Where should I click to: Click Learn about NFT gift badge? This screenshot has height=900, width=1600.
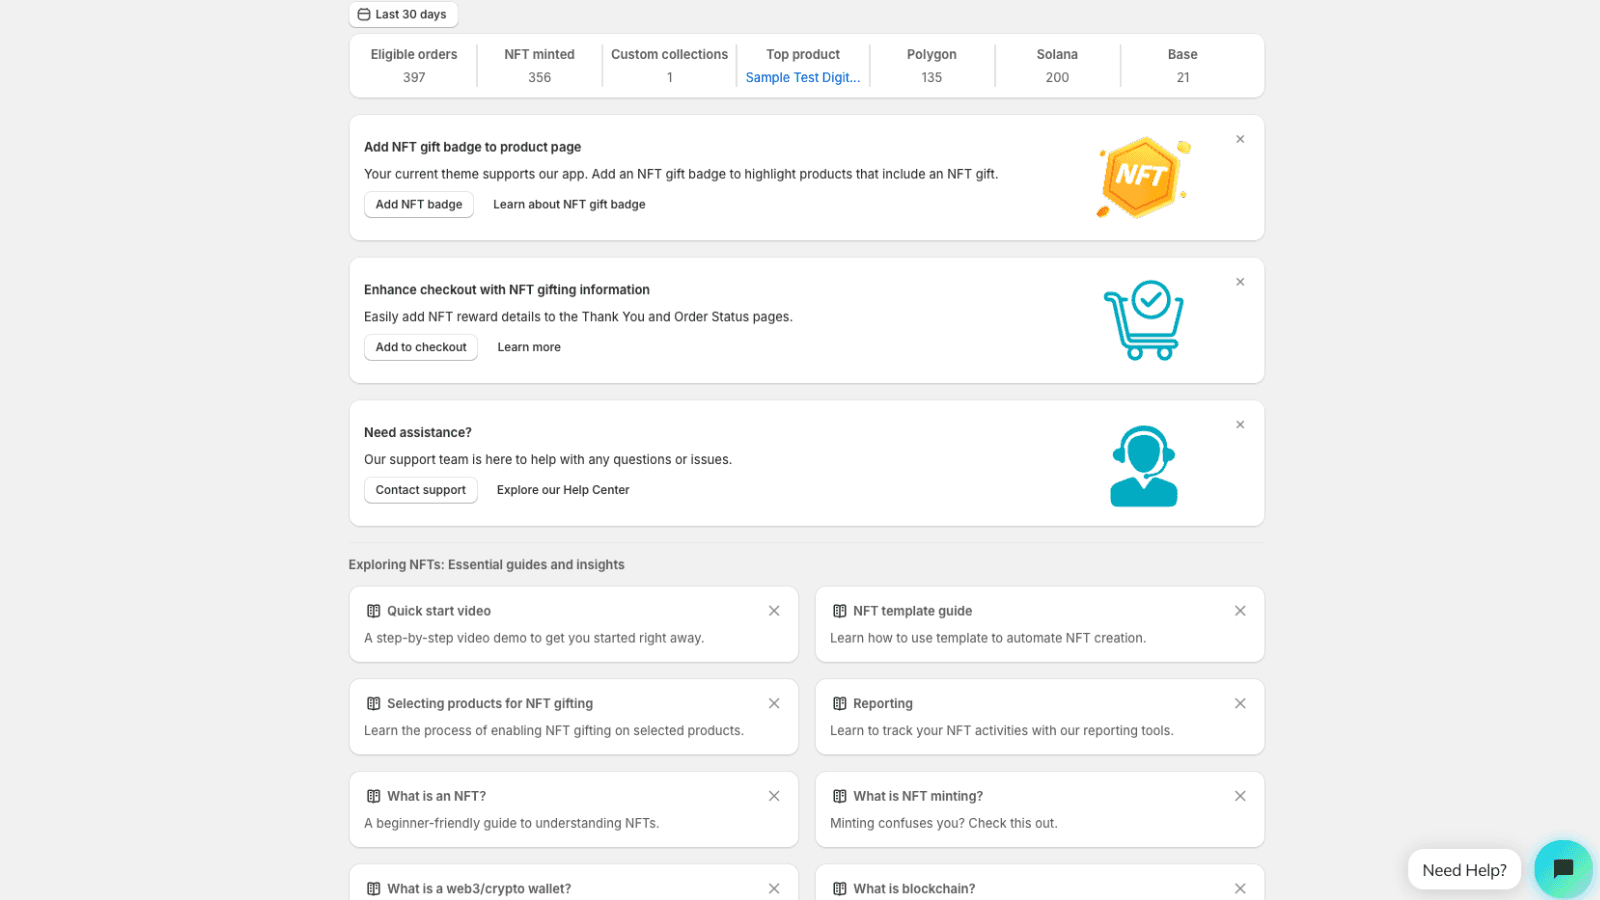tap(568, 204)
